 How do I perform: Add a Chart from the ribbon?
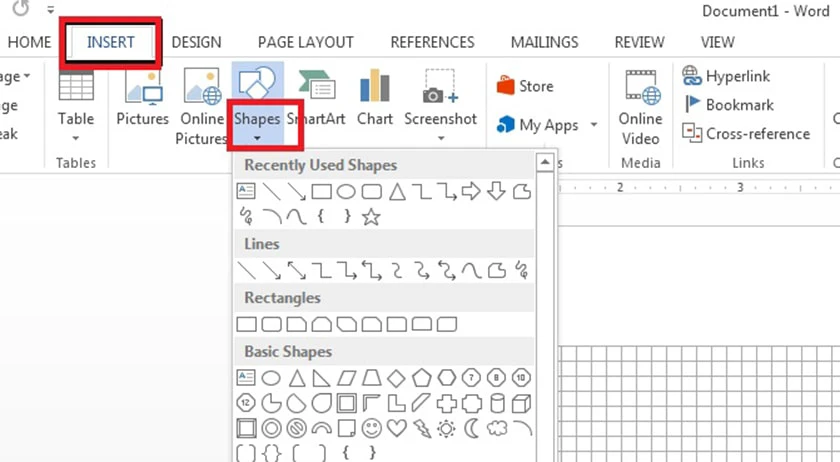pyautogui.click(x=374, y=98)
